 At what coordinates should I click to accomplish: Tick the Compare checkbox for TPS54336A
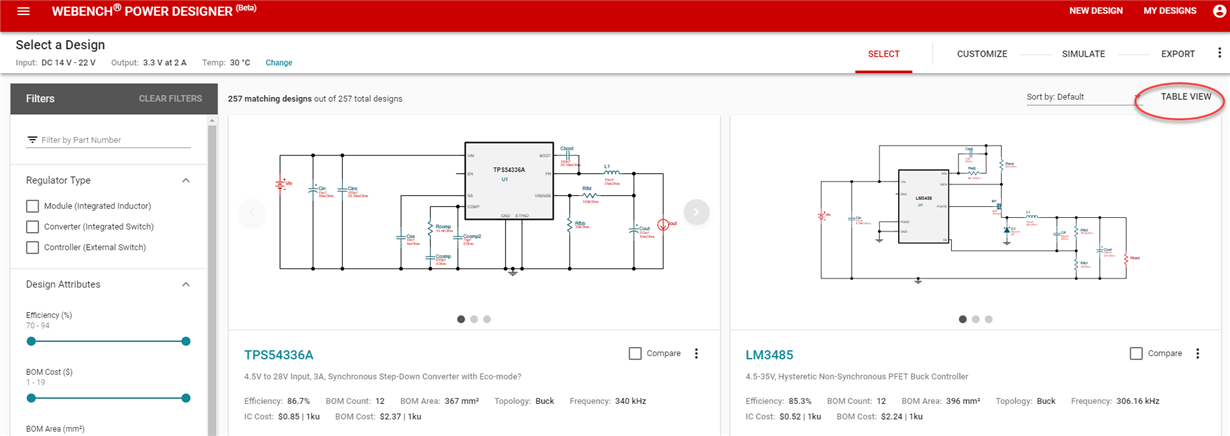pyautogui.click(x=635, y=353)
